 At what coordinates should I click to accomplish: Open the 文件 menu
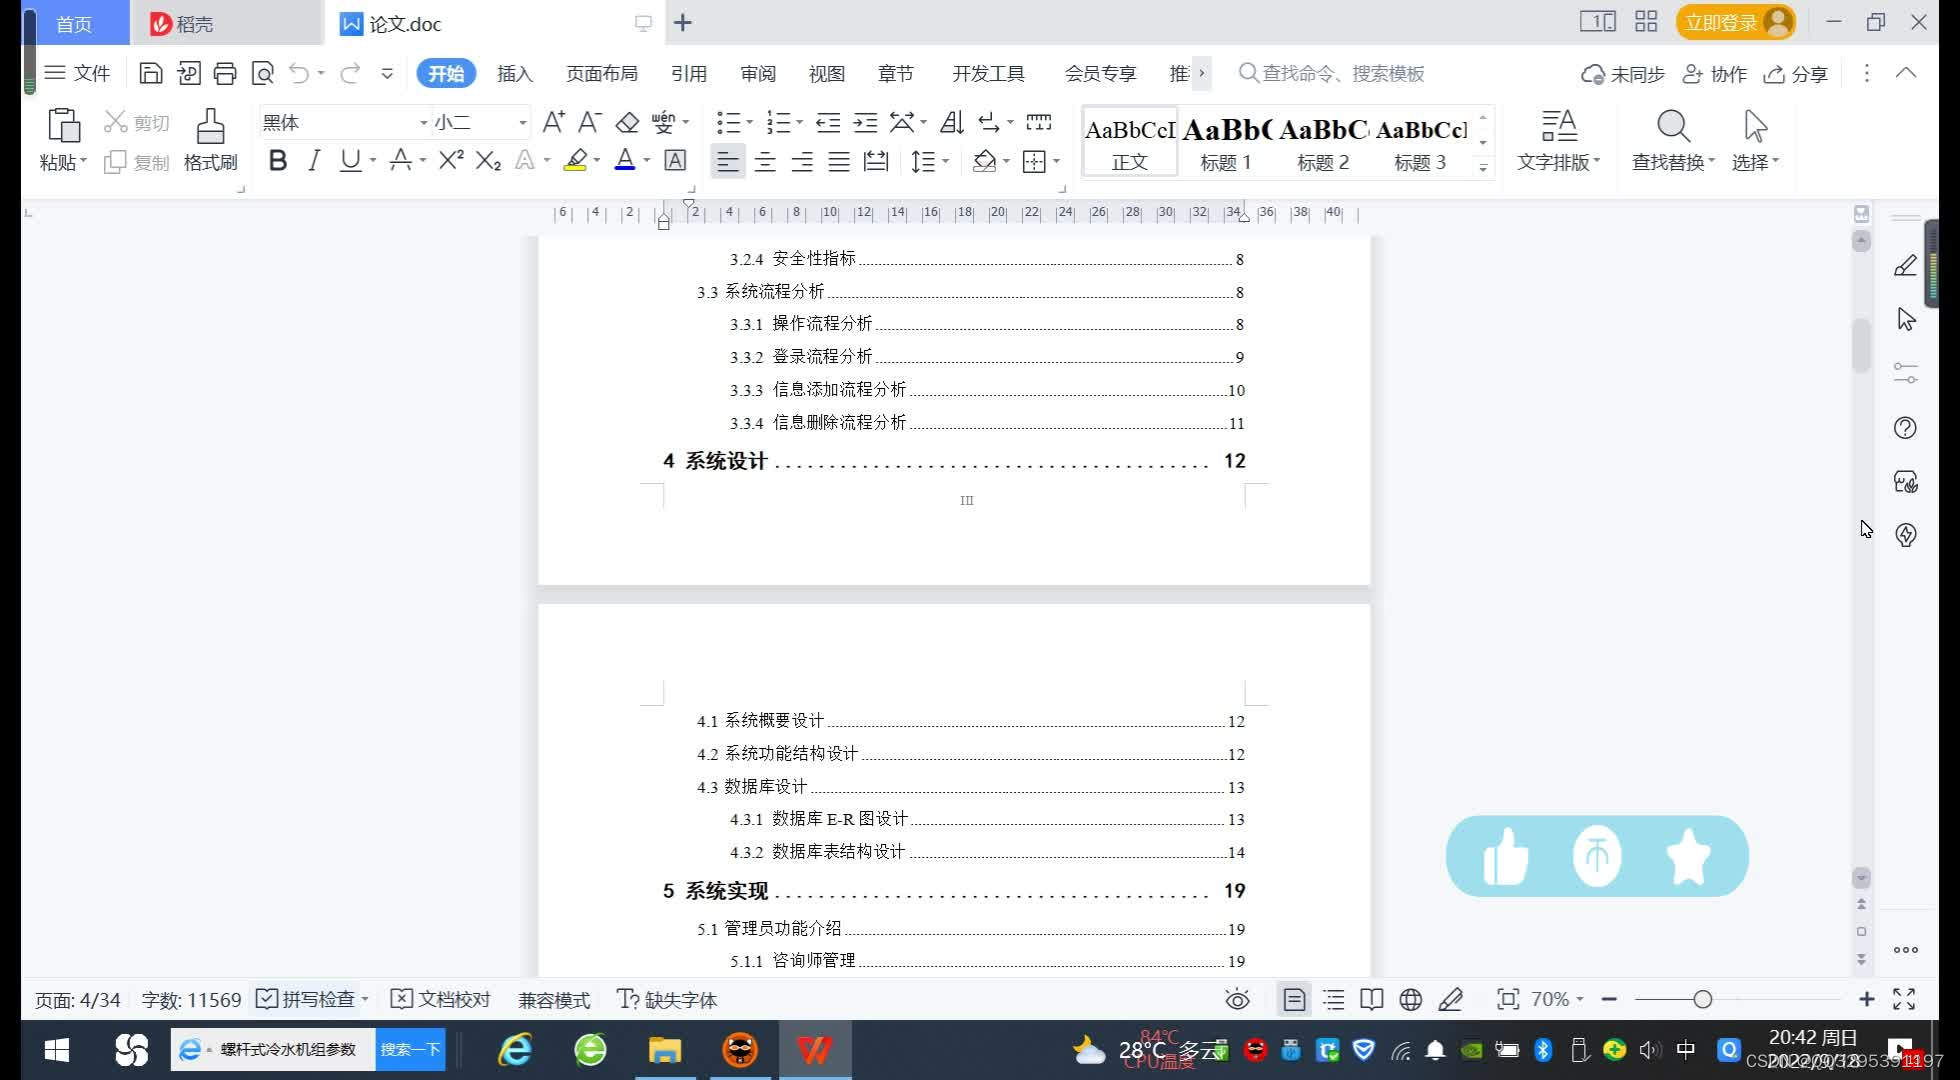pos(78,73)
